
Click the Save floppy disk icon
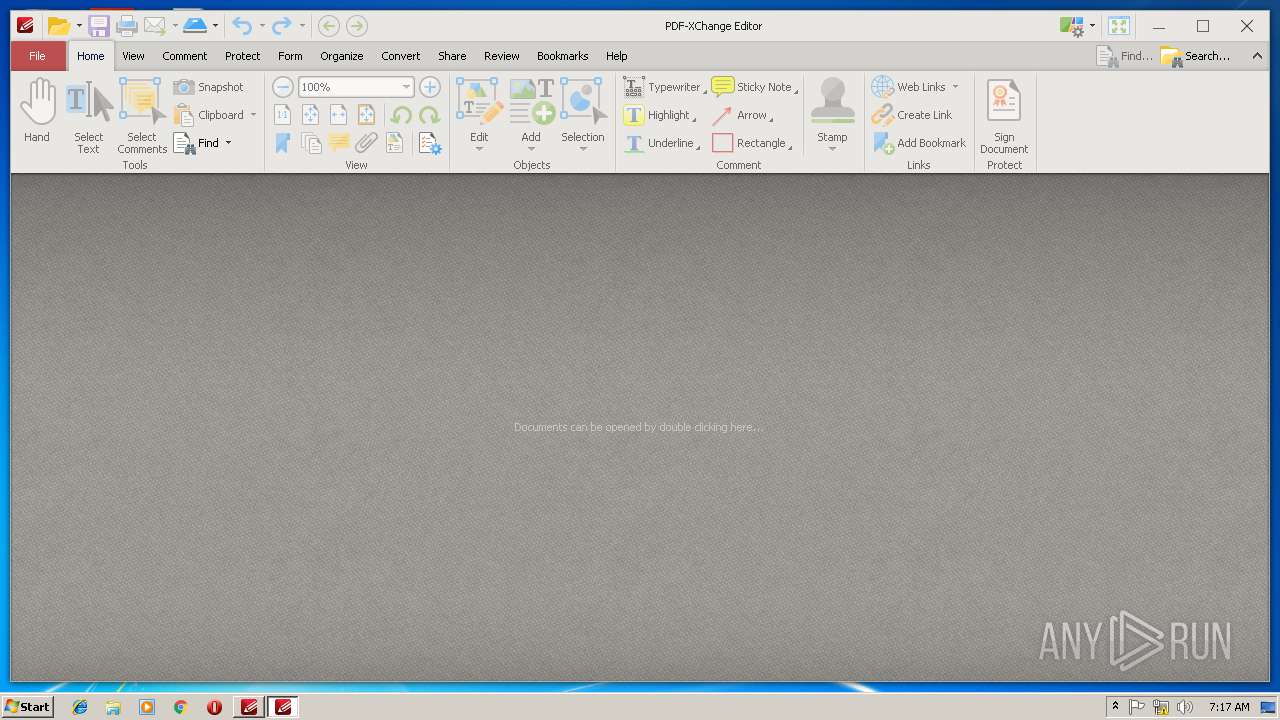[99, 26]
